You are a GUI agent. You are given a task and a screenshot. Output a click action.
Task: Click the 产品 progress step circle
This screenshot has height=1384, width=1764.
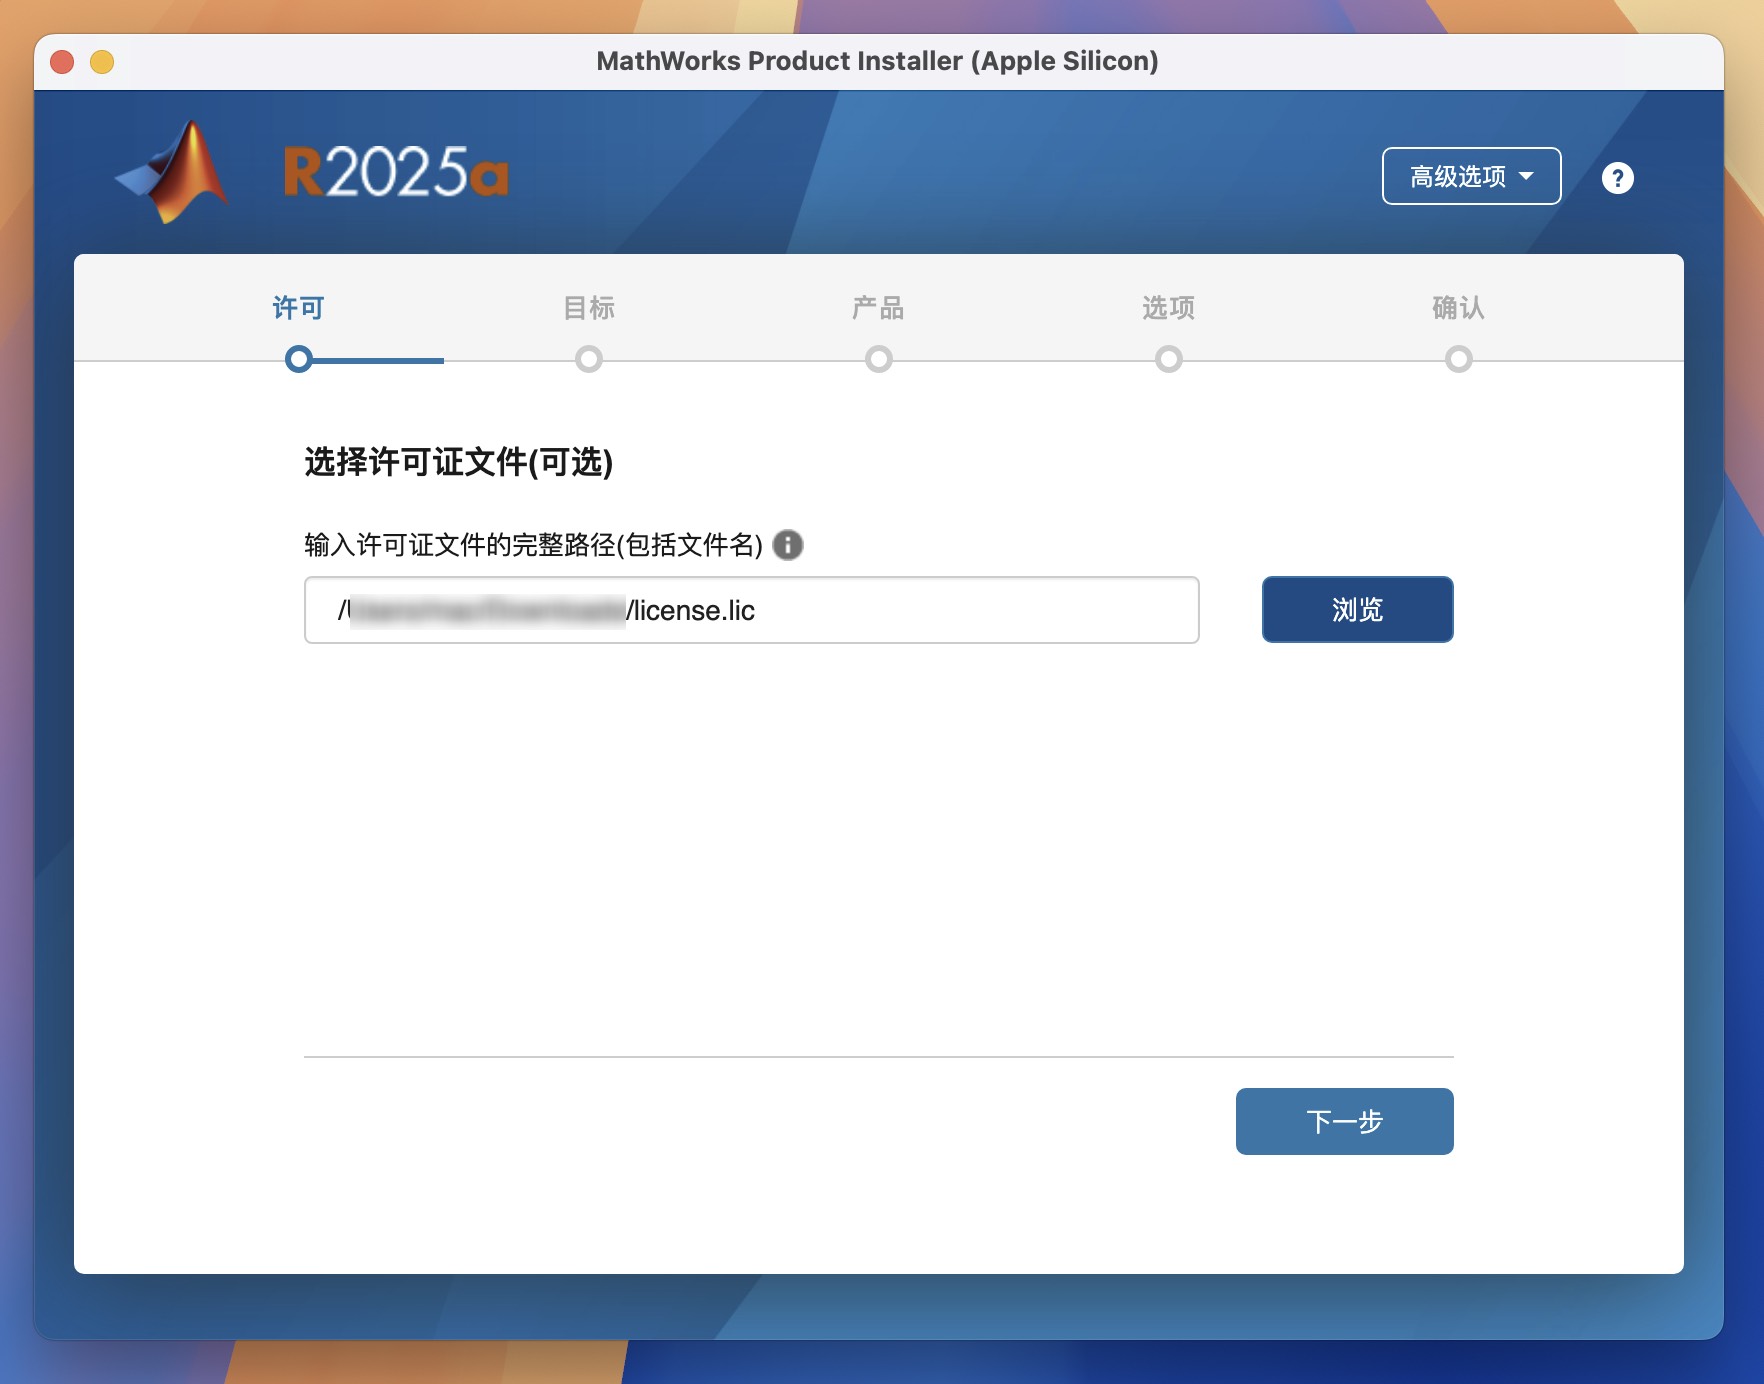coord(879,359)
